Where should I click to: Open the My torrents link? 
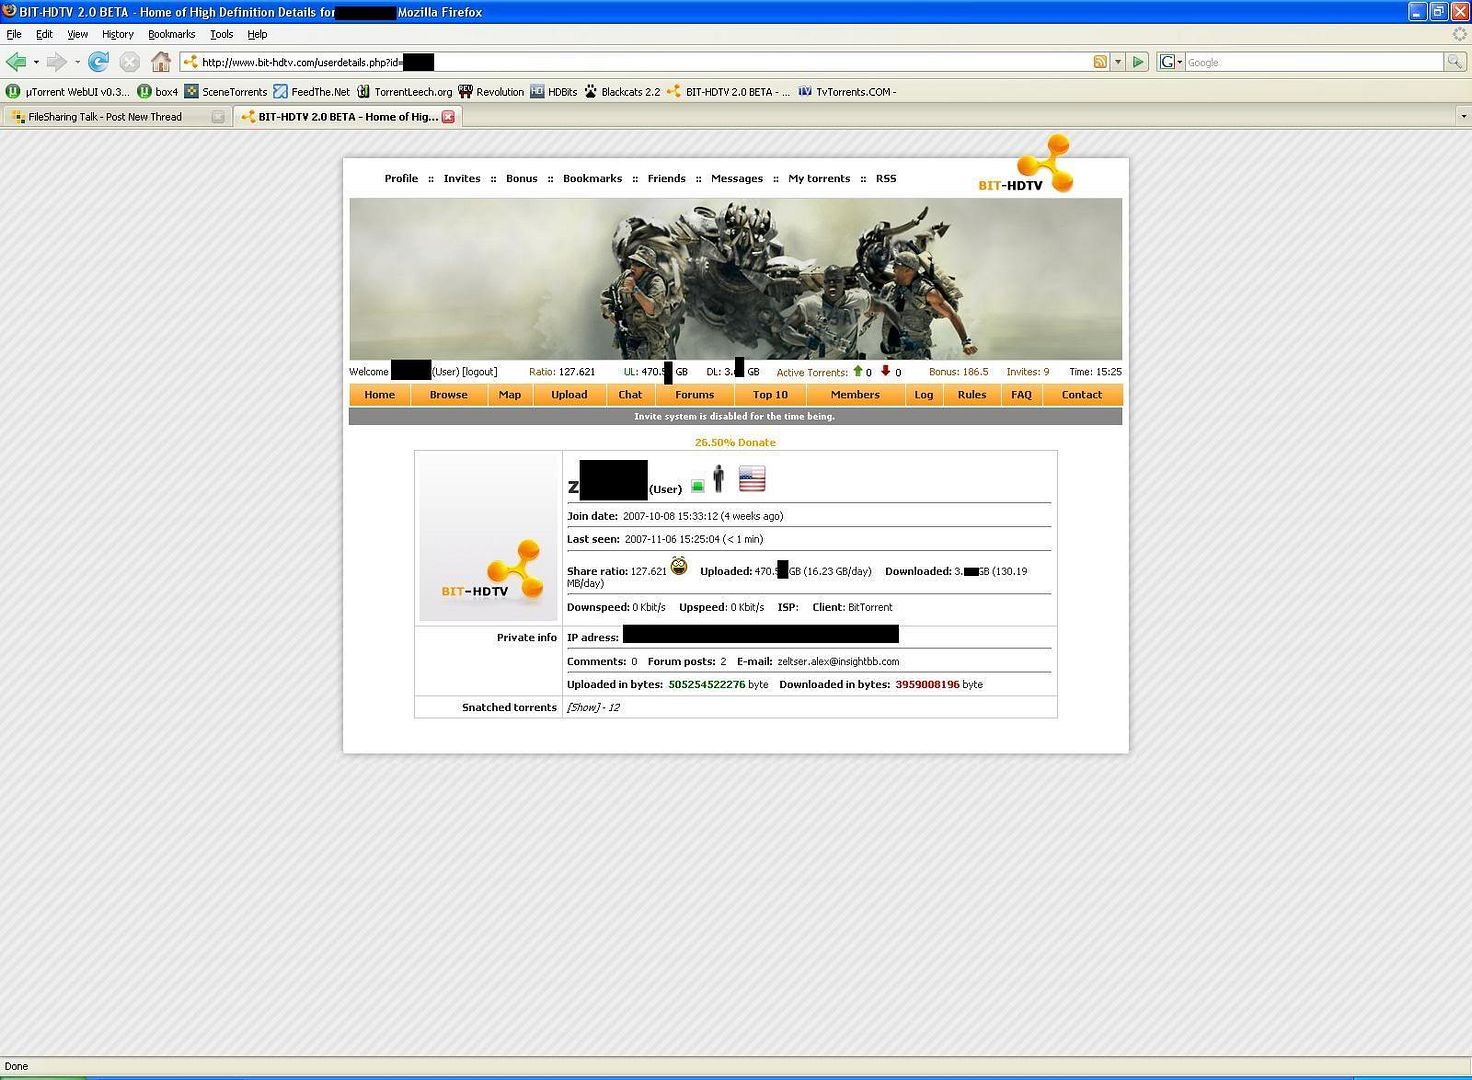[x=819, y=179]
